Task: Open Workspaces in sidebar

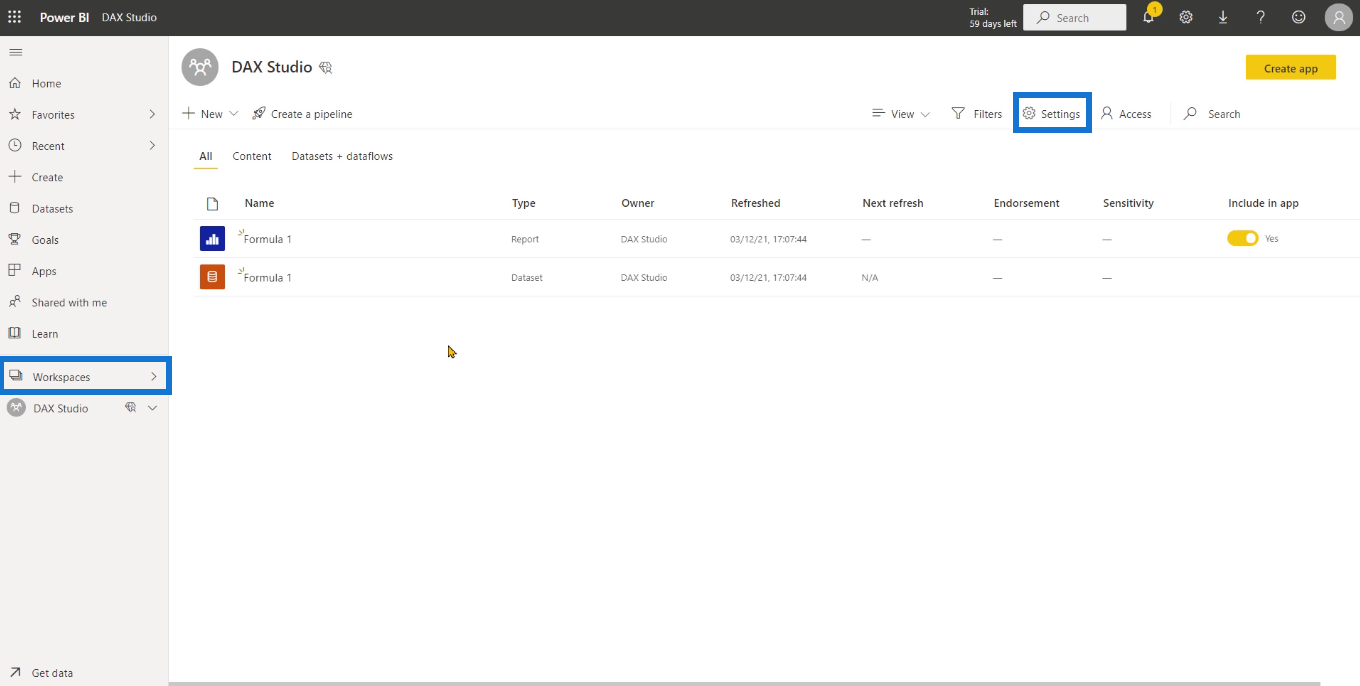Action: 84,377
